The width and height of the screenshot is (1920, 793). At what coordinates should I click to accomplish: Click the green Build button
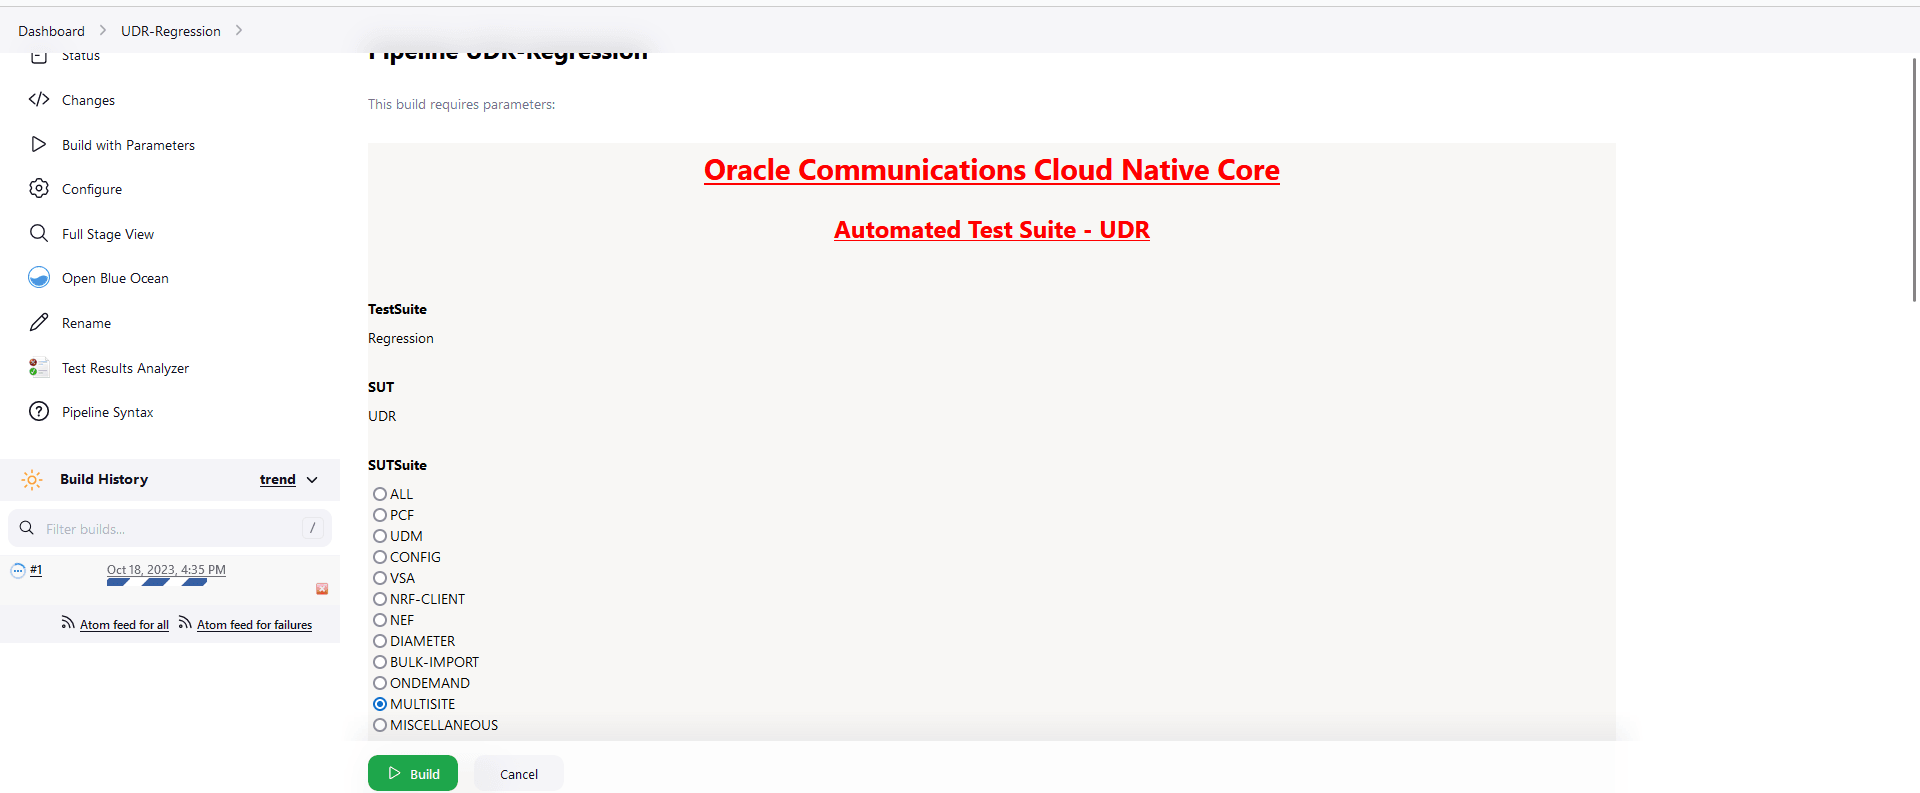pos(413,773)
